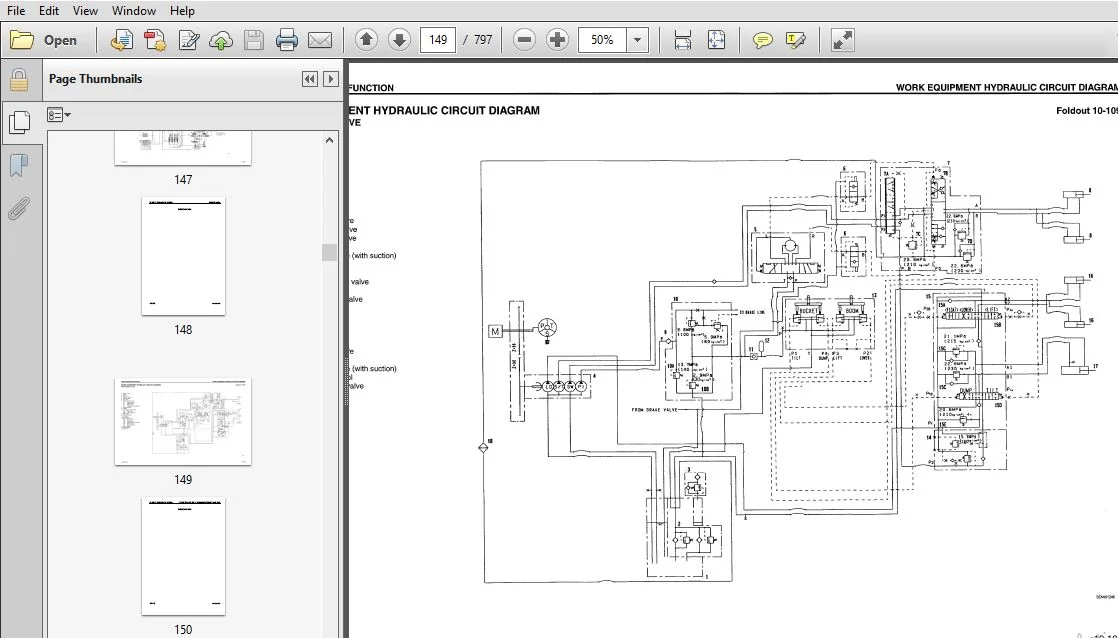Viewport: 1118px width, 638px height.
Task: Click the Add sticky note comment icon
Action: click(762, 40)
